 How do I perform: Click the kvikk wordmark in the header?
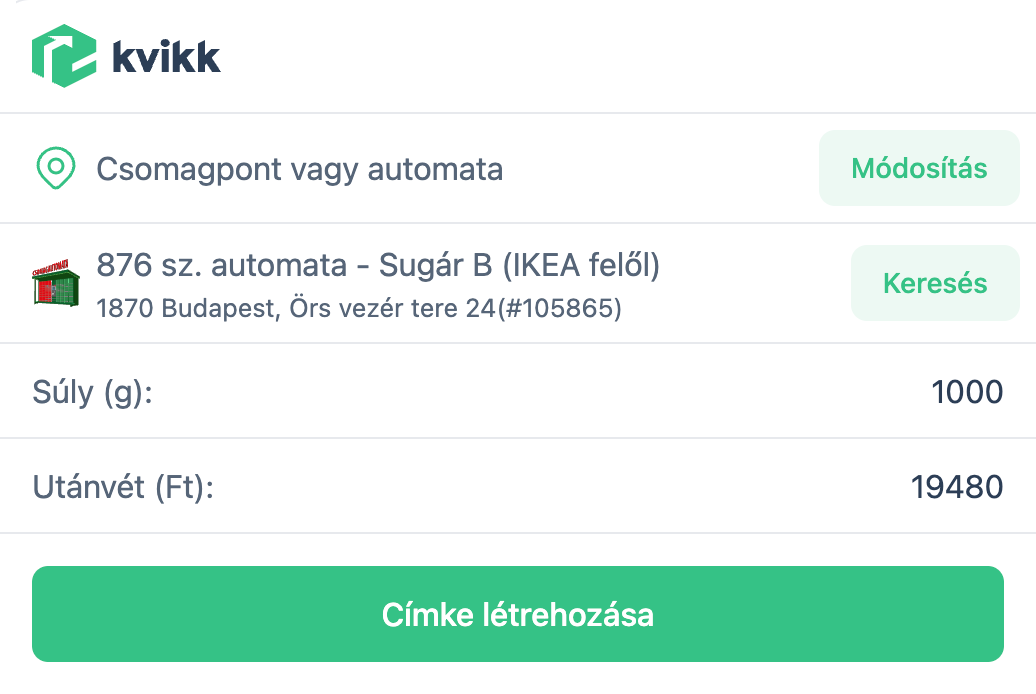point(166,57)
